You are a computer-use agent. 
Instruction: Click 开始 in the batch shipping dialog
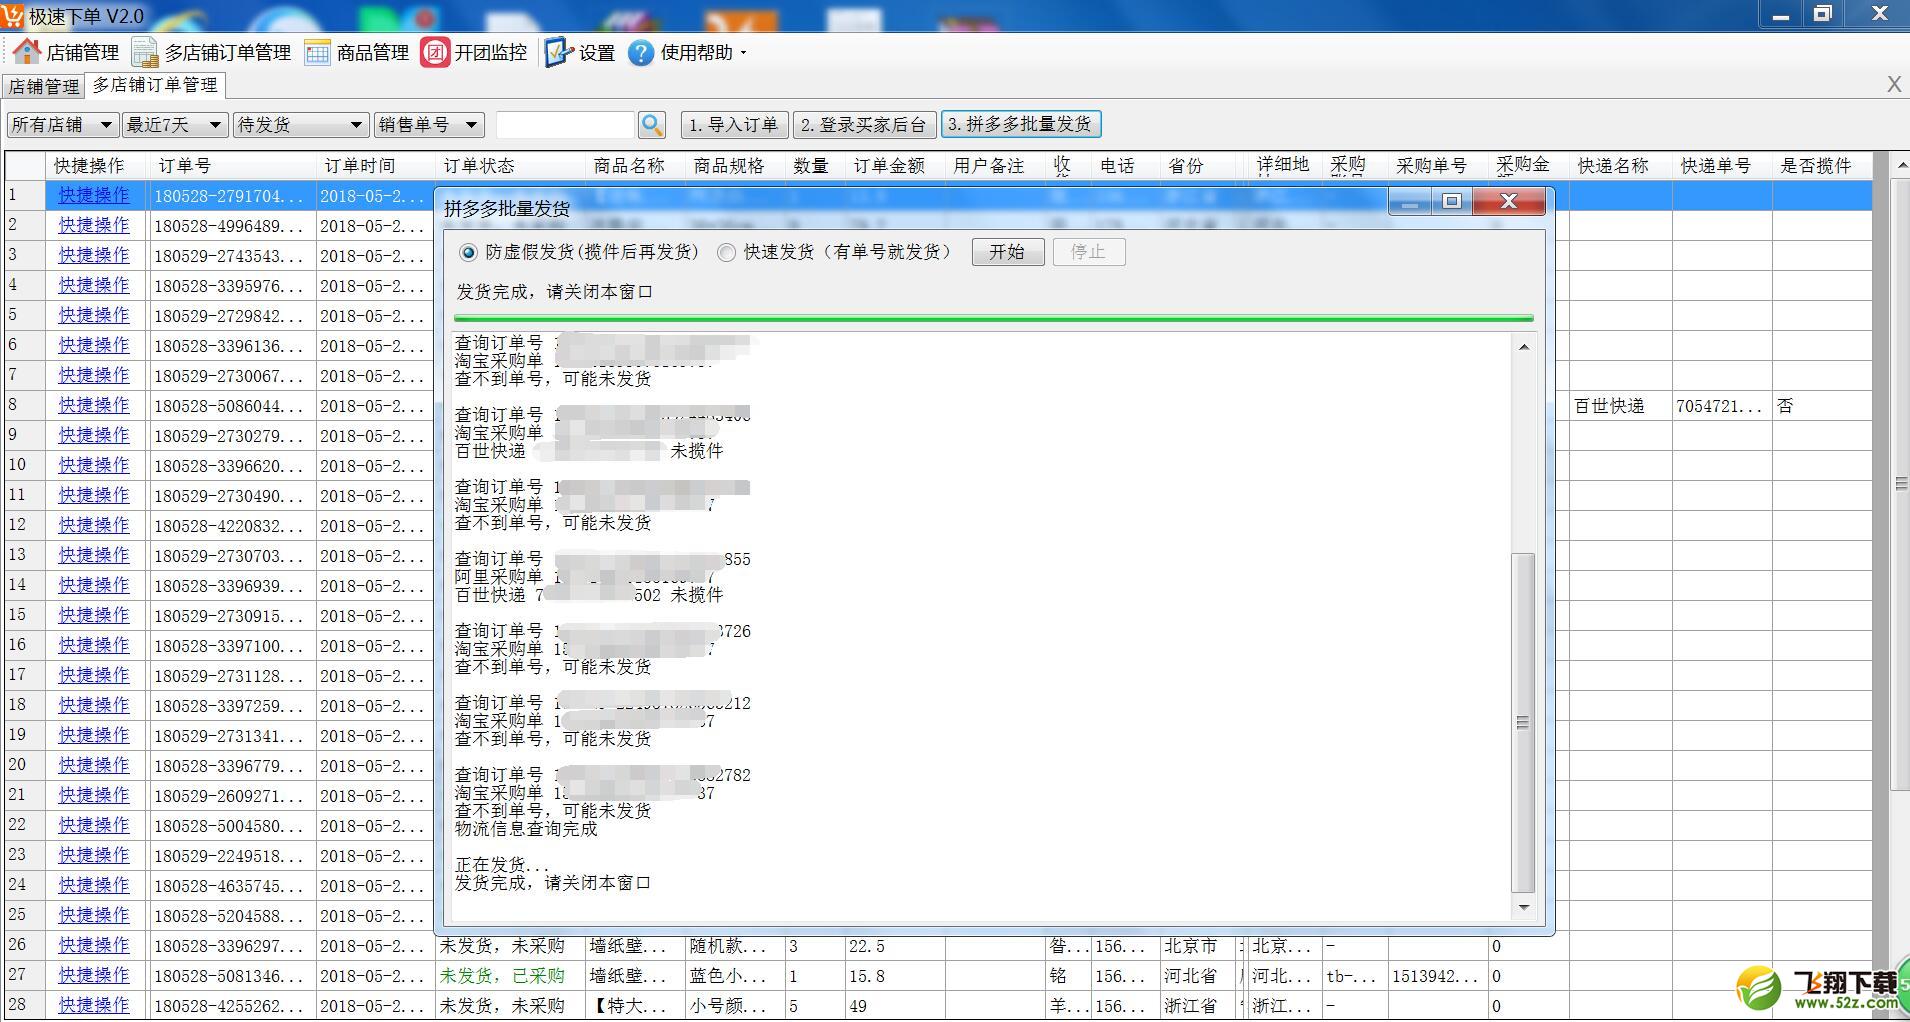1008,252
